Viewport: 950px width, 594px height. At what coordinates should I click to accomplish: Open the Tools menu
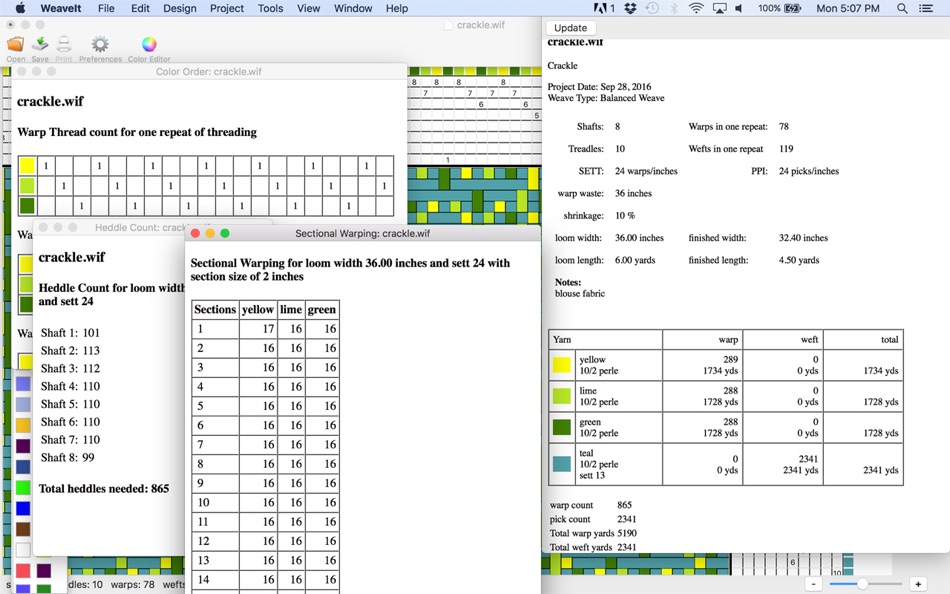click(270, 8)
